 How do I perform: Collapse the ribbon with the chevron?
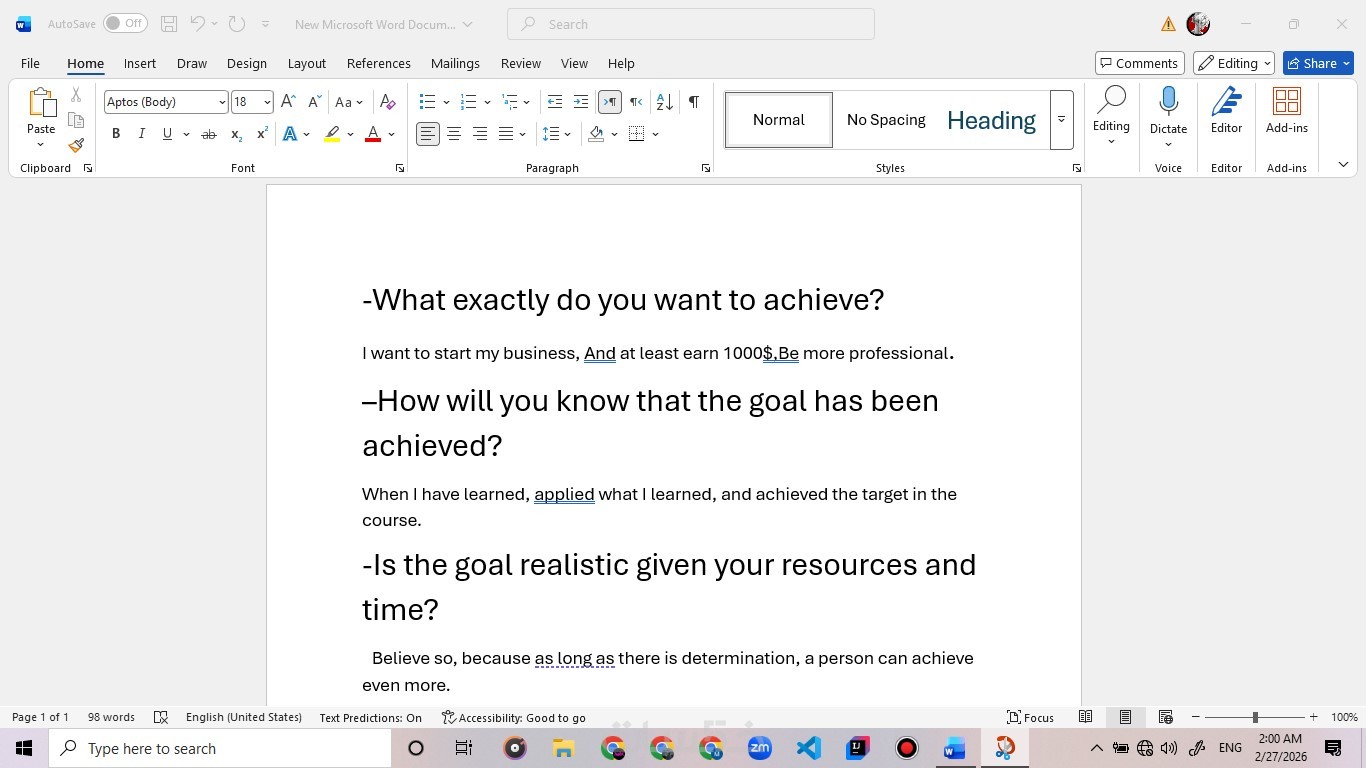[x=1343, y=165]
